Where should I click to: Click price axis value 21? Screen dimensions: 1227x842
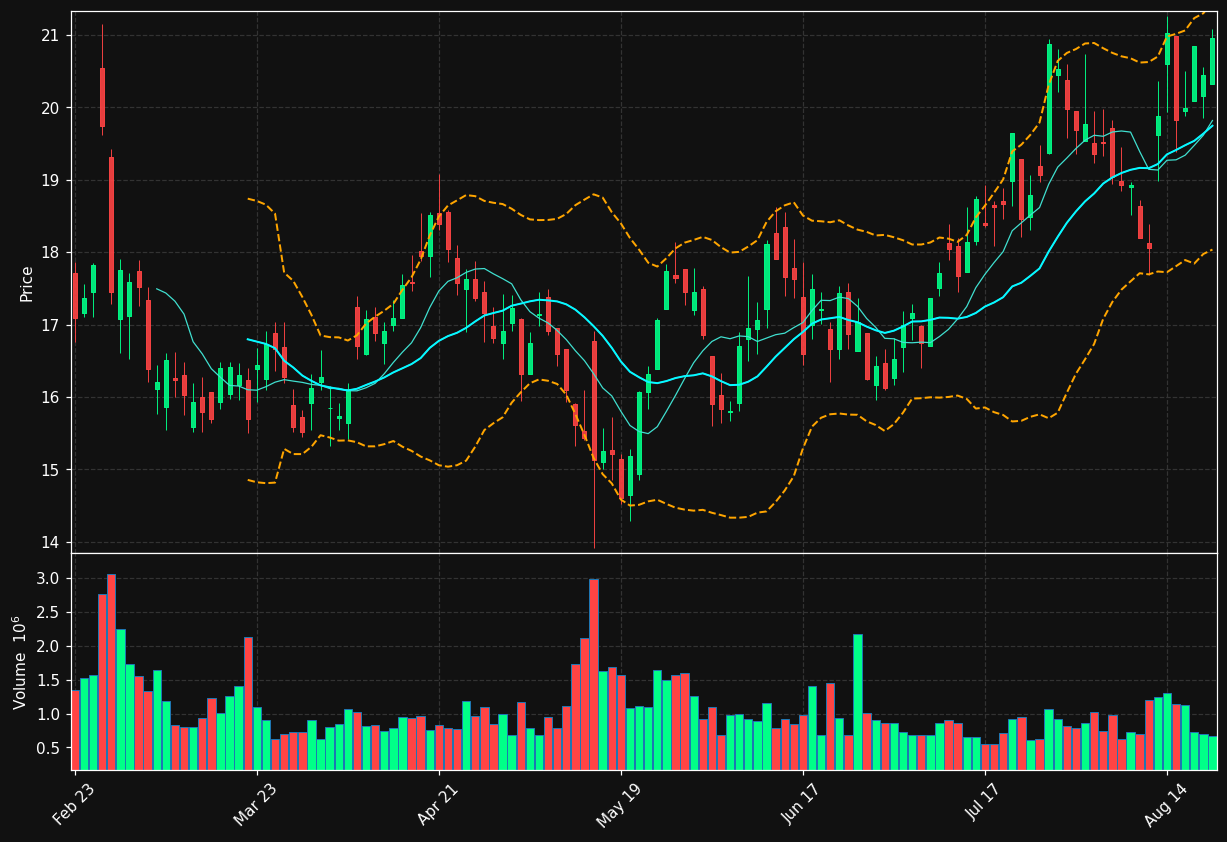click(51, 36)
